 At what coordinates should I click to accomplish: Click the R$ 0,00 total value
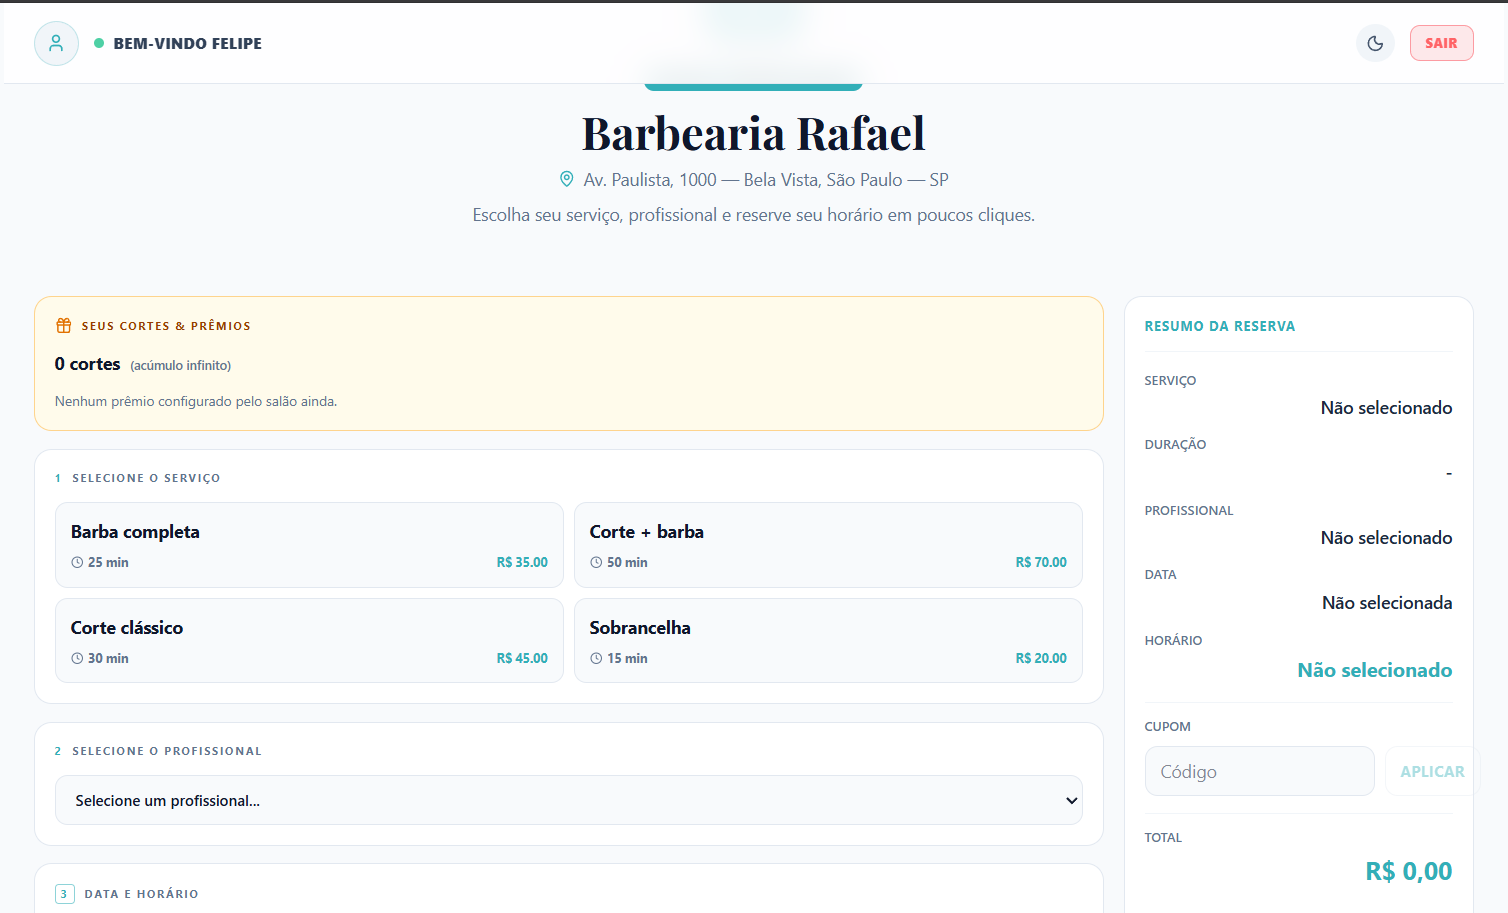click(1409, 871)
